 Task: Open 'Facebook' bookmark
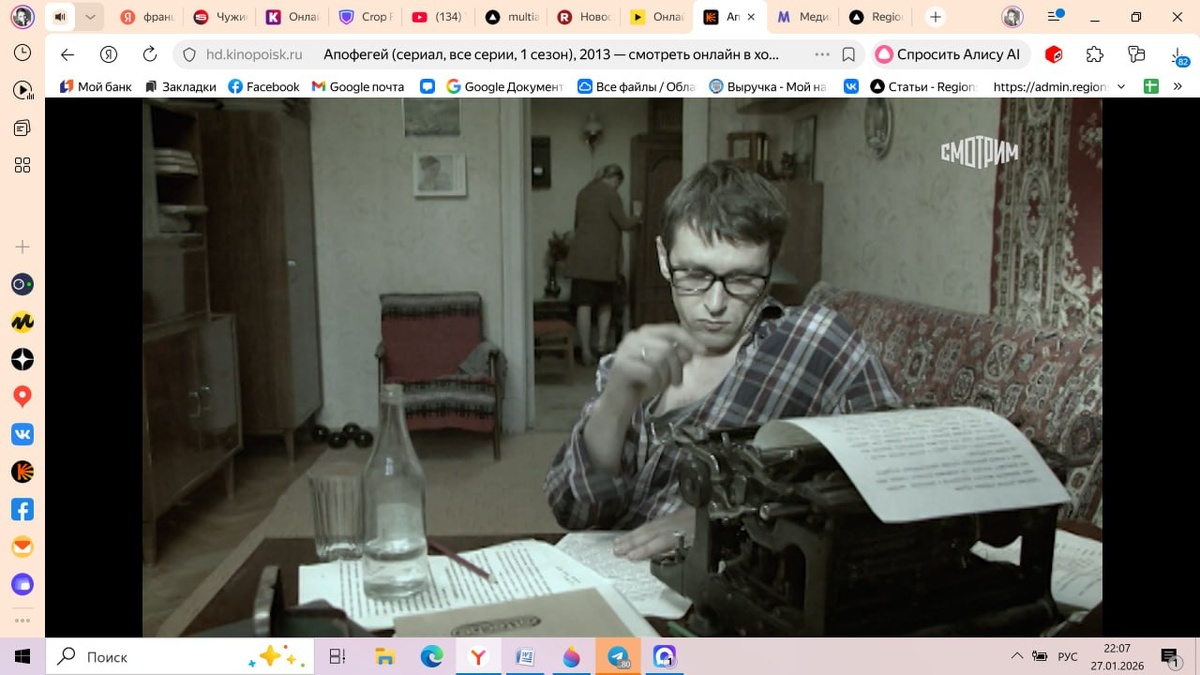[264, 87]
